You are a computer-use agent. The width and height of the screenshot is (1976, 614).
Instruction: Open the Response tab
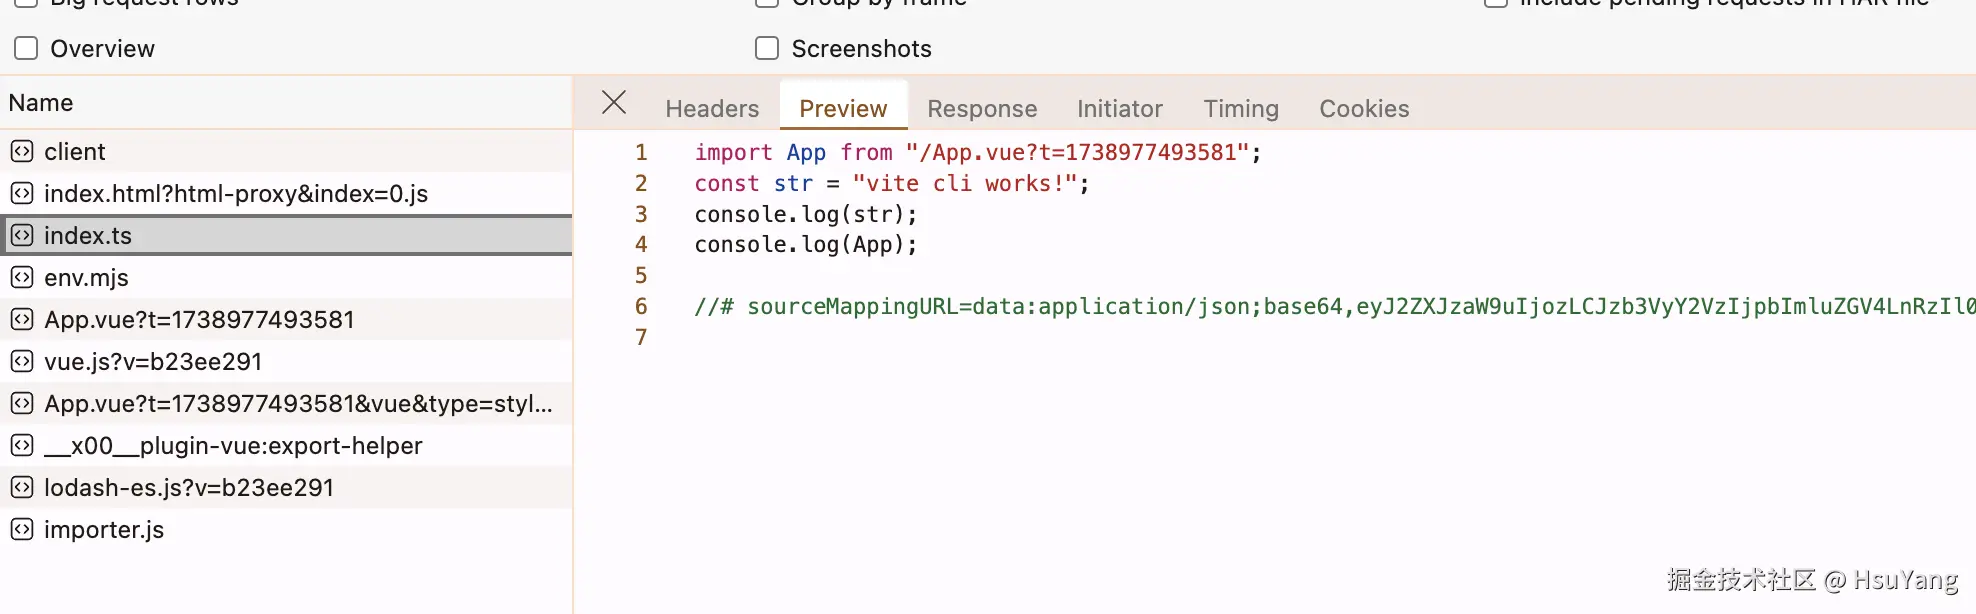982,108
